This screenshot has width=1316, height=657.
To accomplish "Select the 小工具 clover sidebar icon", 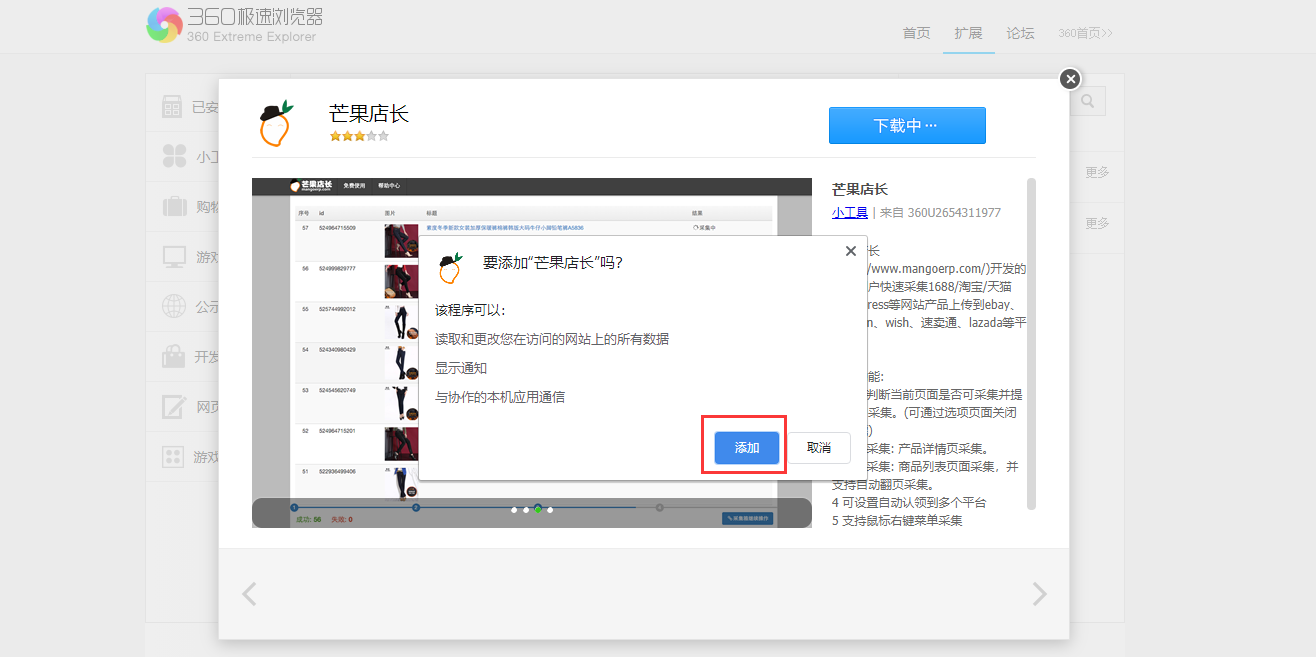I will coord(174,157).
